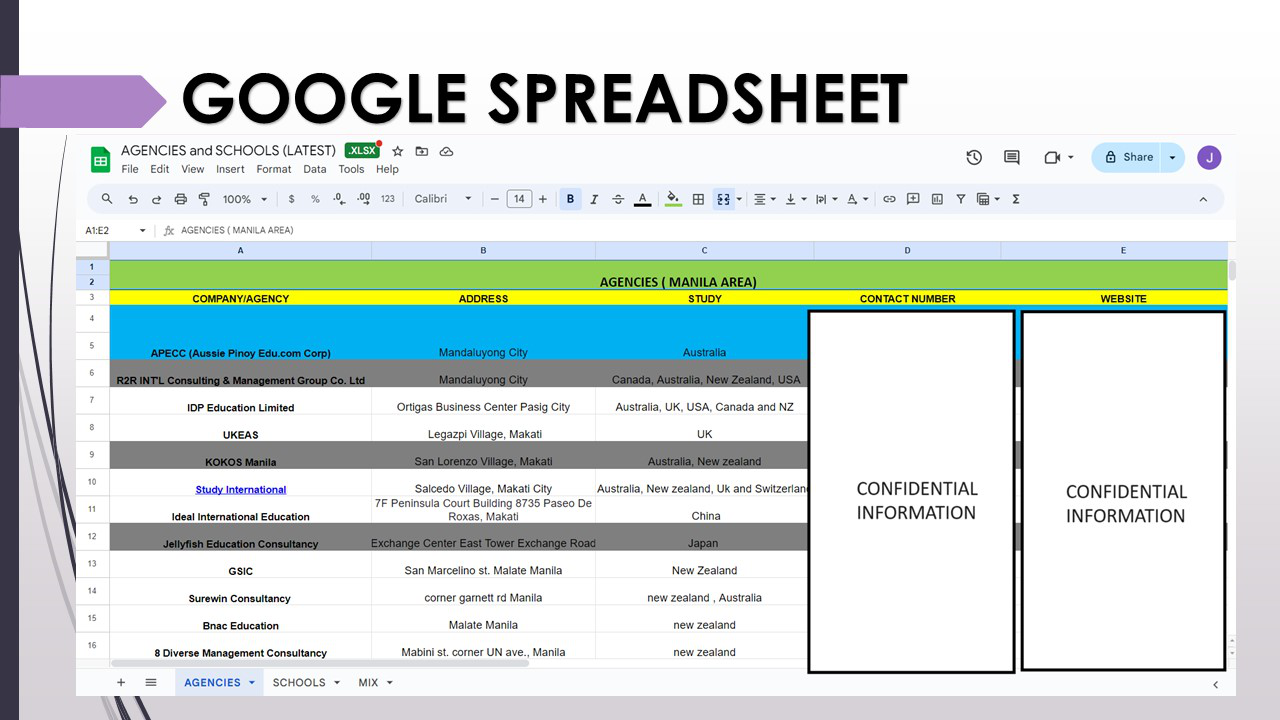Open text rotation dropdown
Screen dimensions: 1280x720
tap(857, 199)
